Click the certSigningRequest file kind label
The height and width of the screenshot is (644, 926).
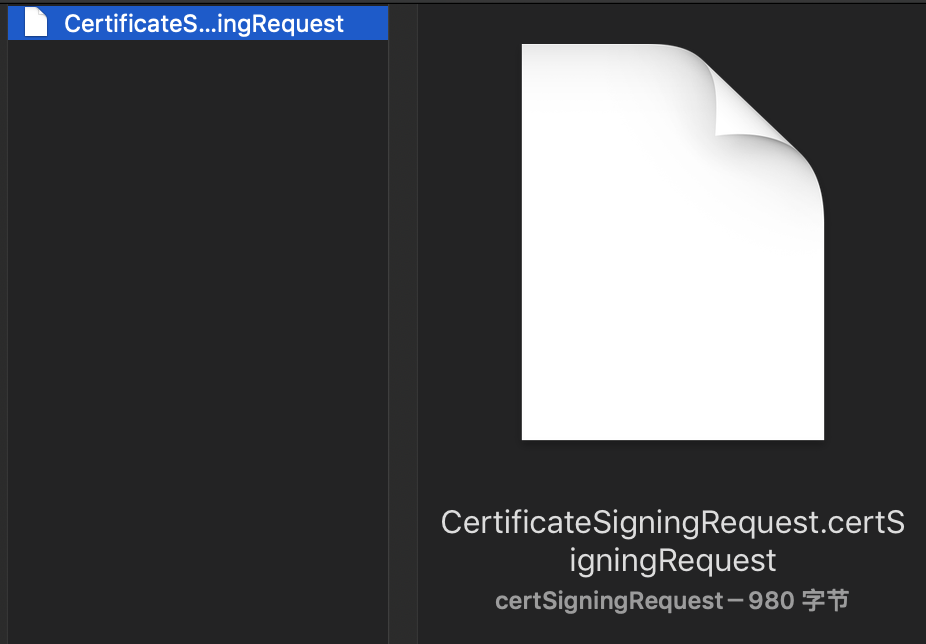[x=609, y=601]
